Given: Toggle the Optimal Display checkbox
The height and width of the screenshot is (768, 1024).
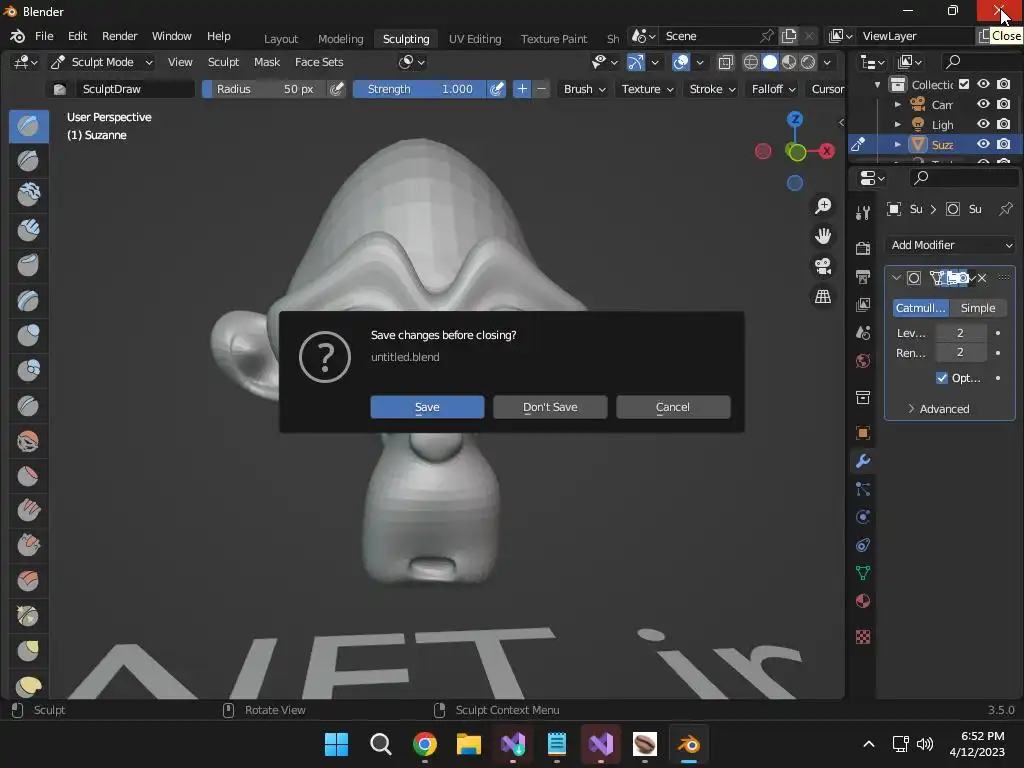Looking at the screenshot, I should 942,378.
